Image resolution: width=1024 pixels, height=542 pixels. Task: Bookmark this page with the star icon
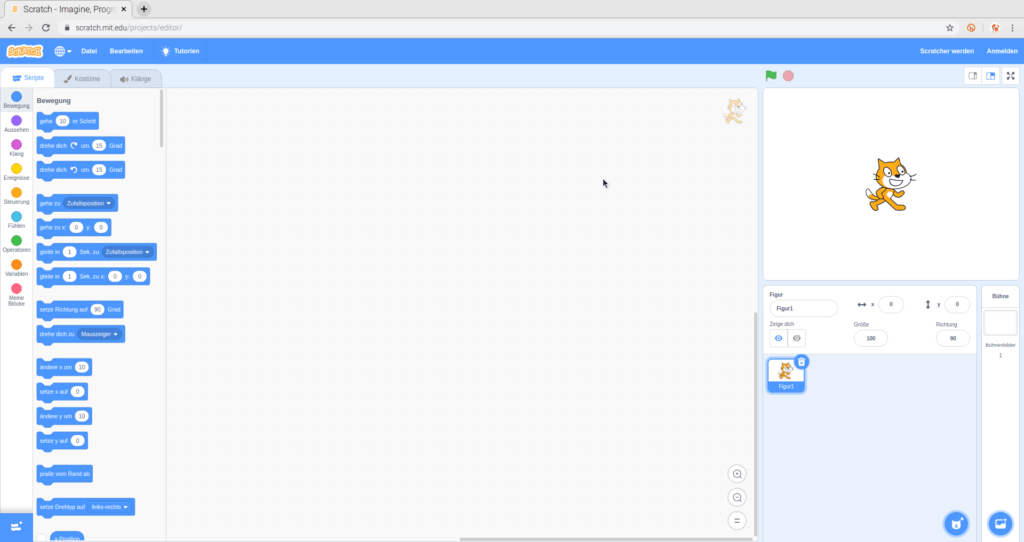pyautogui.click(x=950, y=27)
